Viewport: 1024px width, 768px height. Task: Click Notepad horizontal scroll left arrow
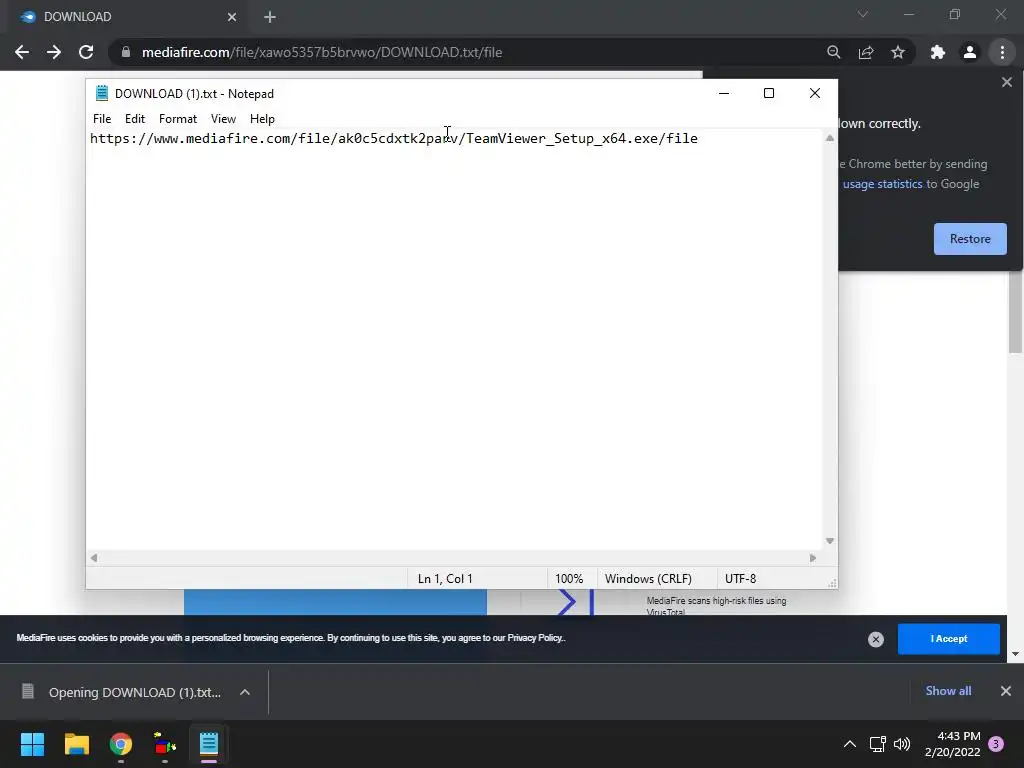(x=94, y=558)
